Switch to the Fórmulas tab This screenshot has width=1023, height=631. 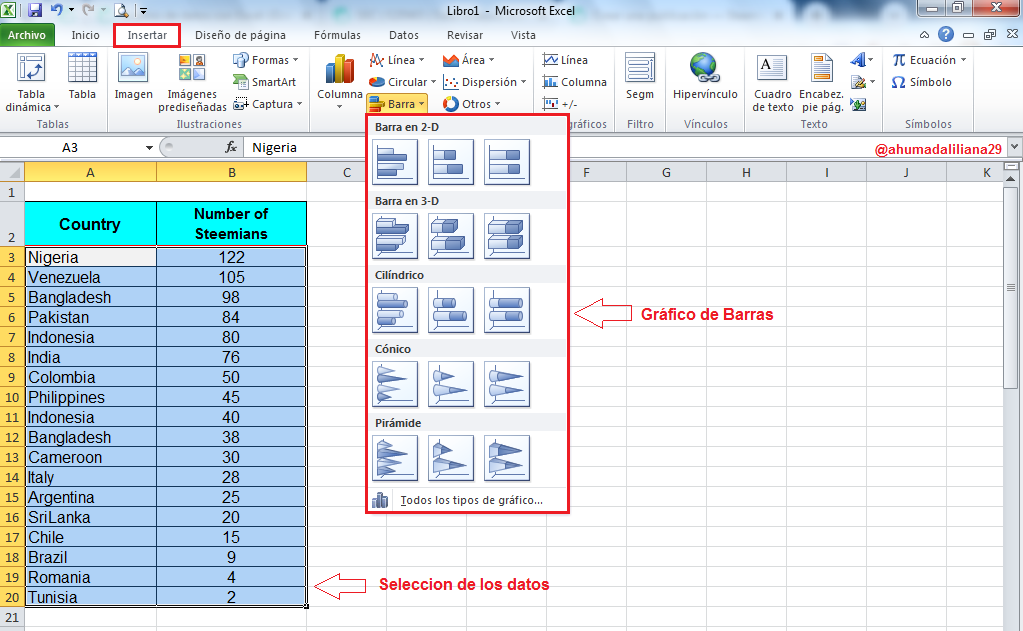337,35
